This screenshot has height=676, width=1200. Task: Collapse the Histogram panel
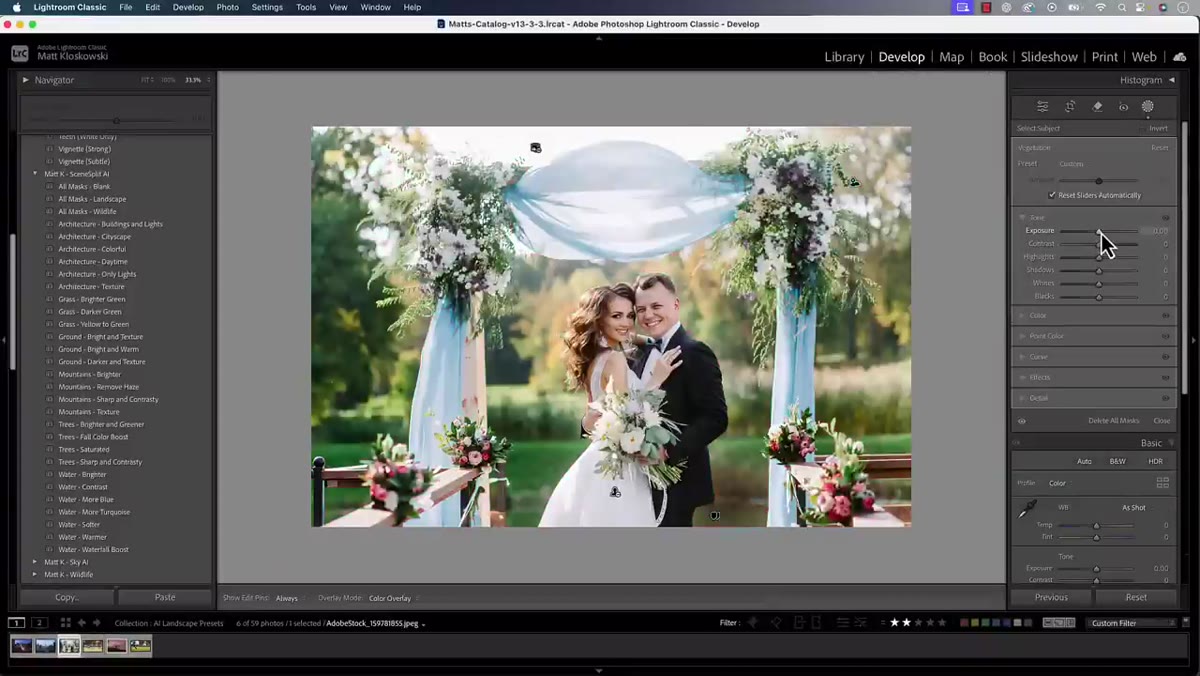point(1172,80)
